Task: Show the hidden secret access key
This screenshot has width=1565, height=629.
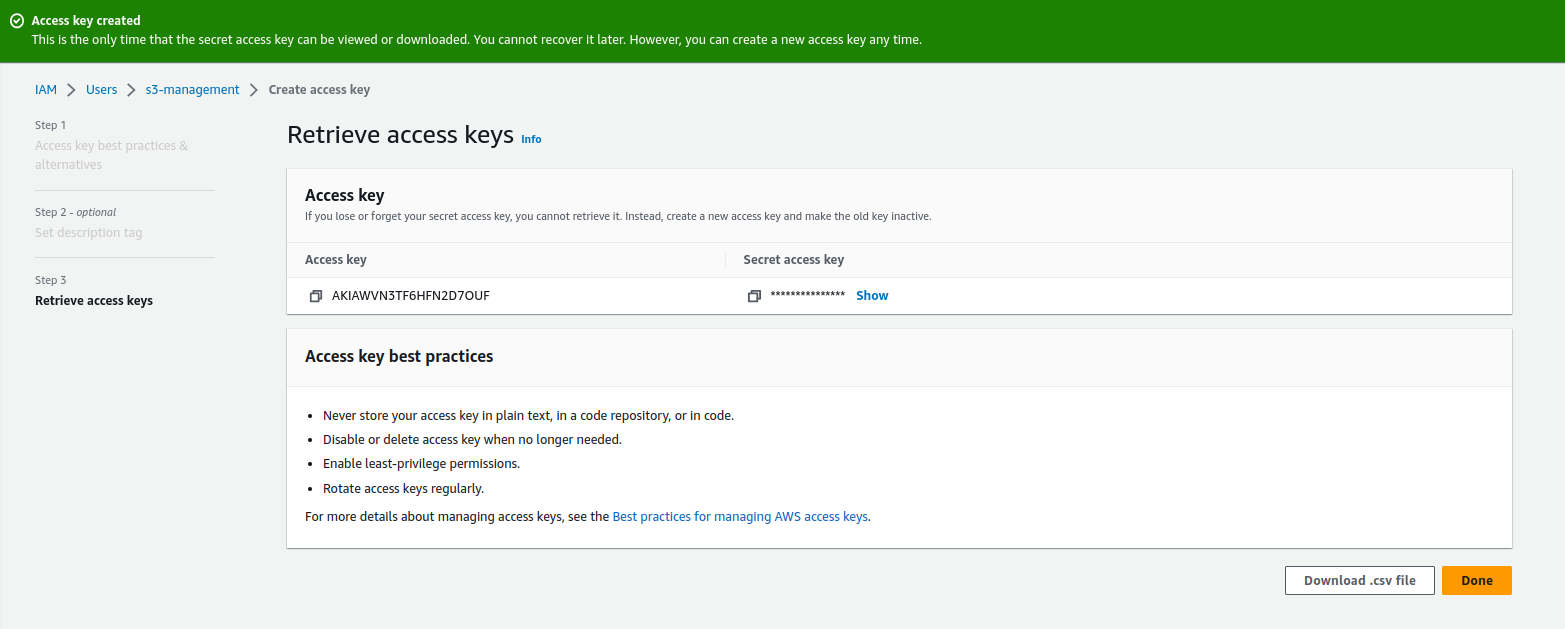Action: coord(872,295)
